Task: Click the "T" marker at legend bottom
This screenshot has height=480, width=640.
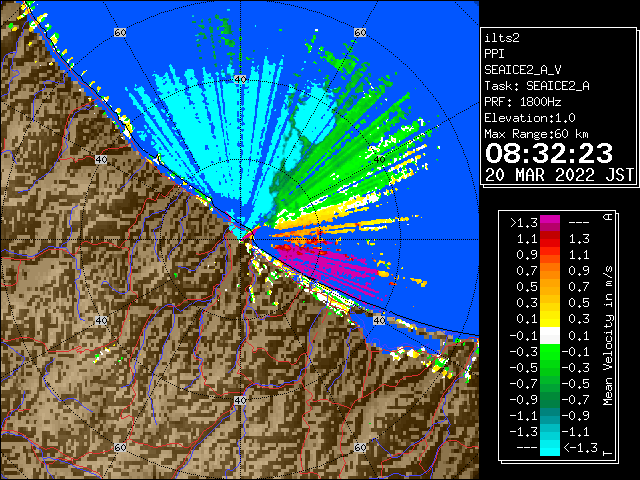Action: pyautogui.click(x=608, y=453)
